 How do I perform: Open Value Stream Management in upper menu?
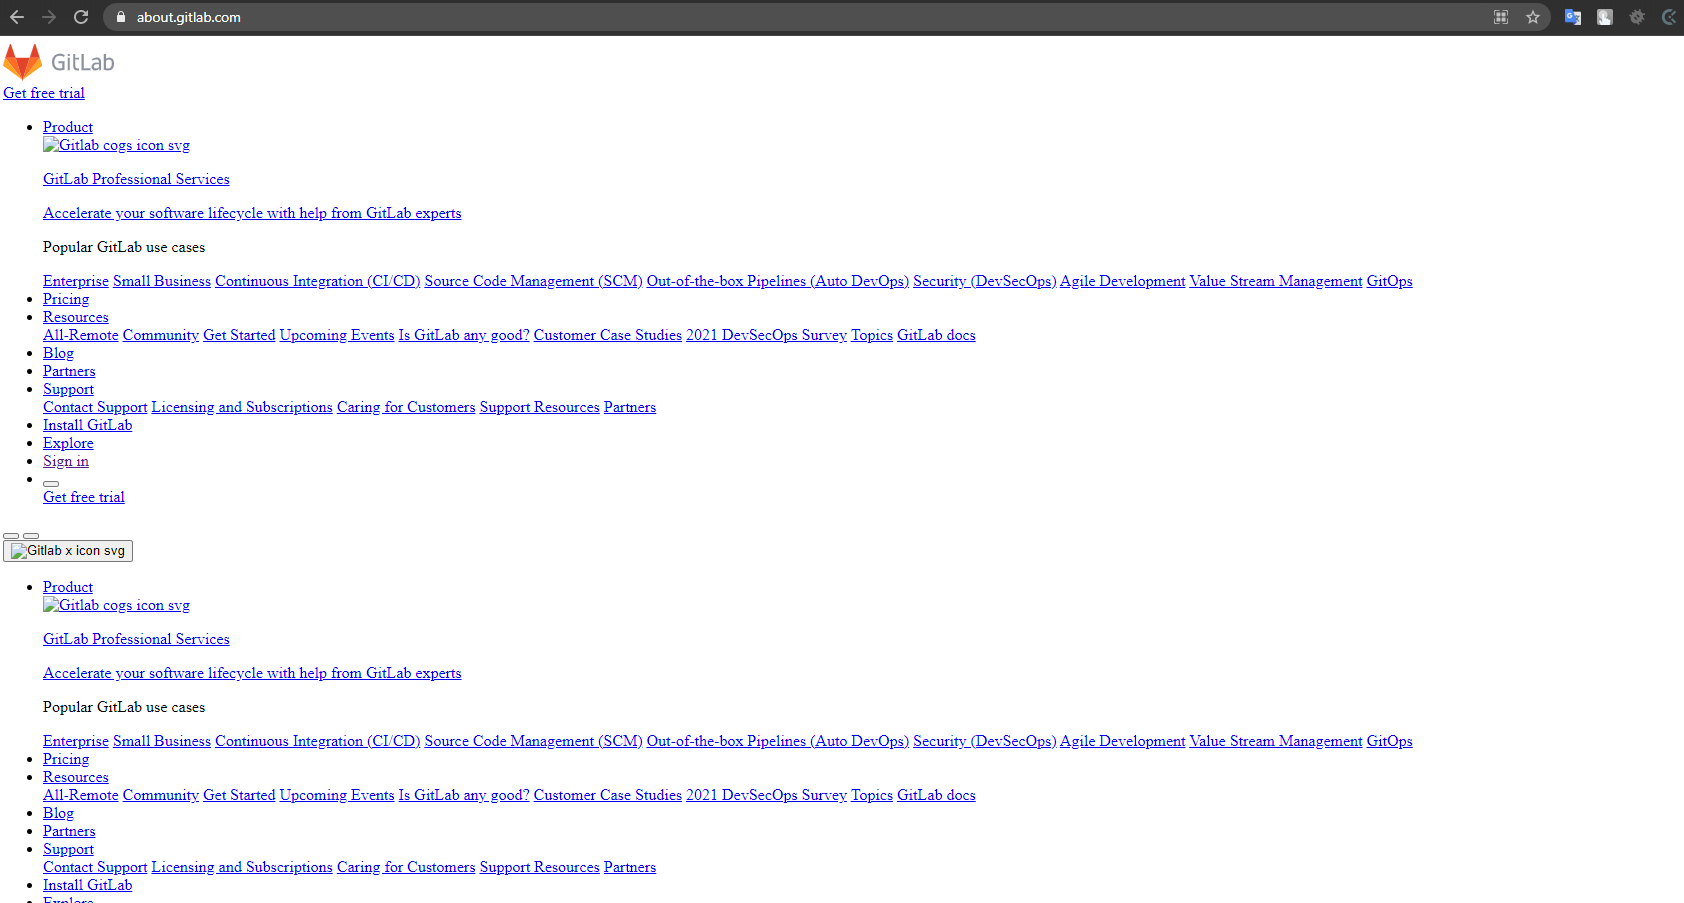pos(1276,281)
